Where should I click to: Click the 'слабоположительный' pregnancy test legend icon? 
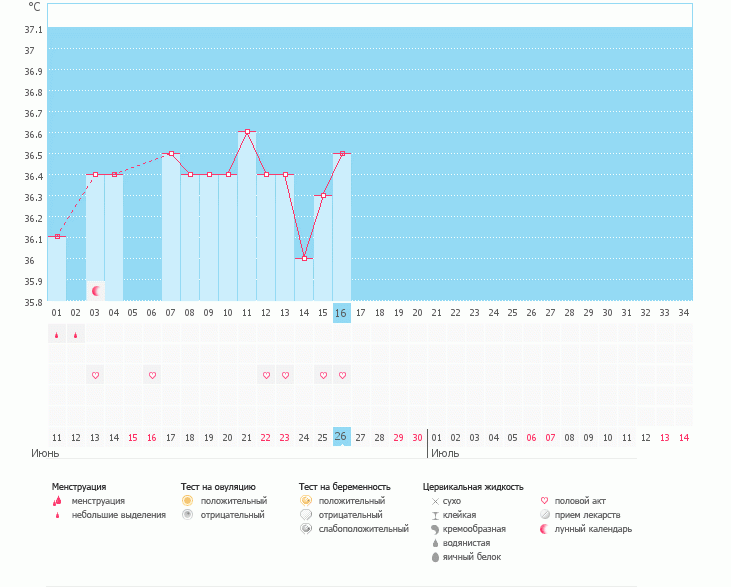tap(305, 529)
